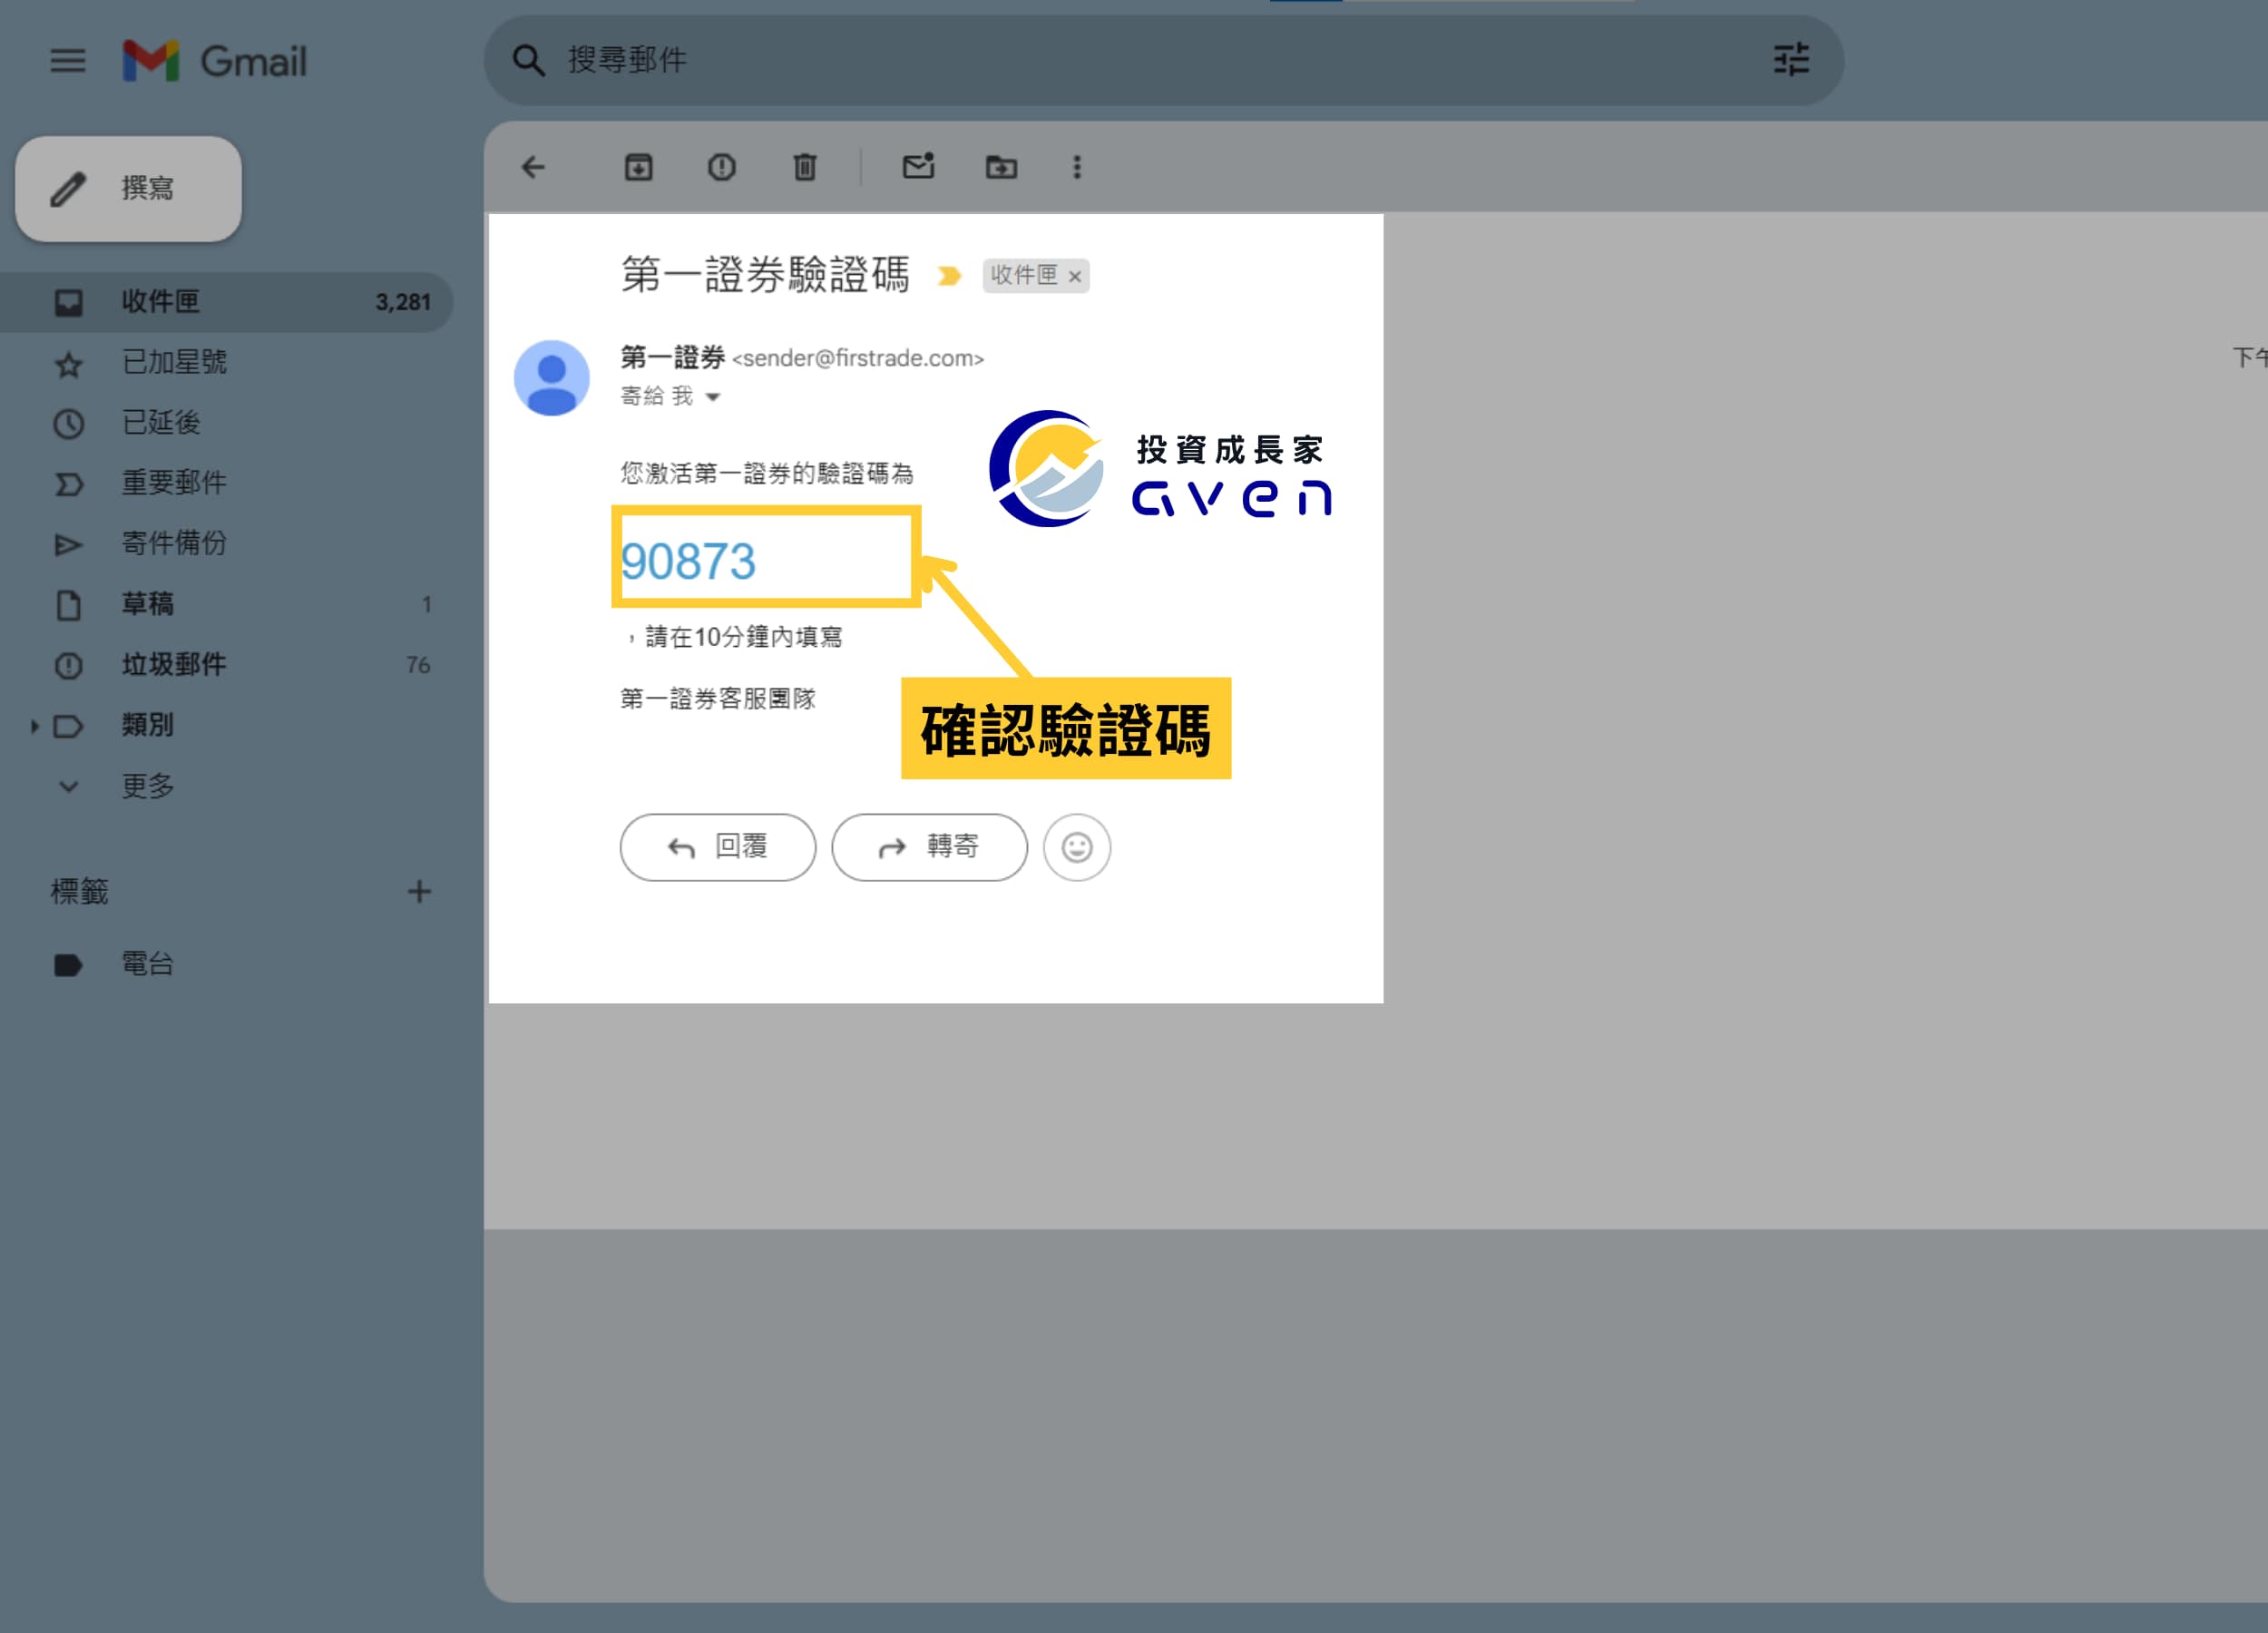2268x1633 pixels.
Task: Click the Gmail logo
Action: [x=214, y=61]
